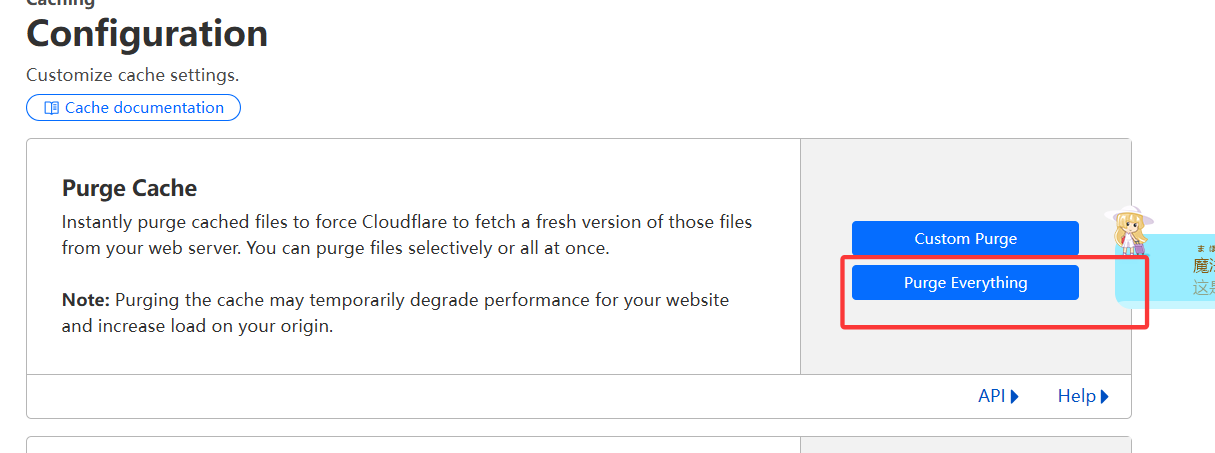Screen dimensions: 1215x453
Task: Open the API link
Action: [998, 396]
